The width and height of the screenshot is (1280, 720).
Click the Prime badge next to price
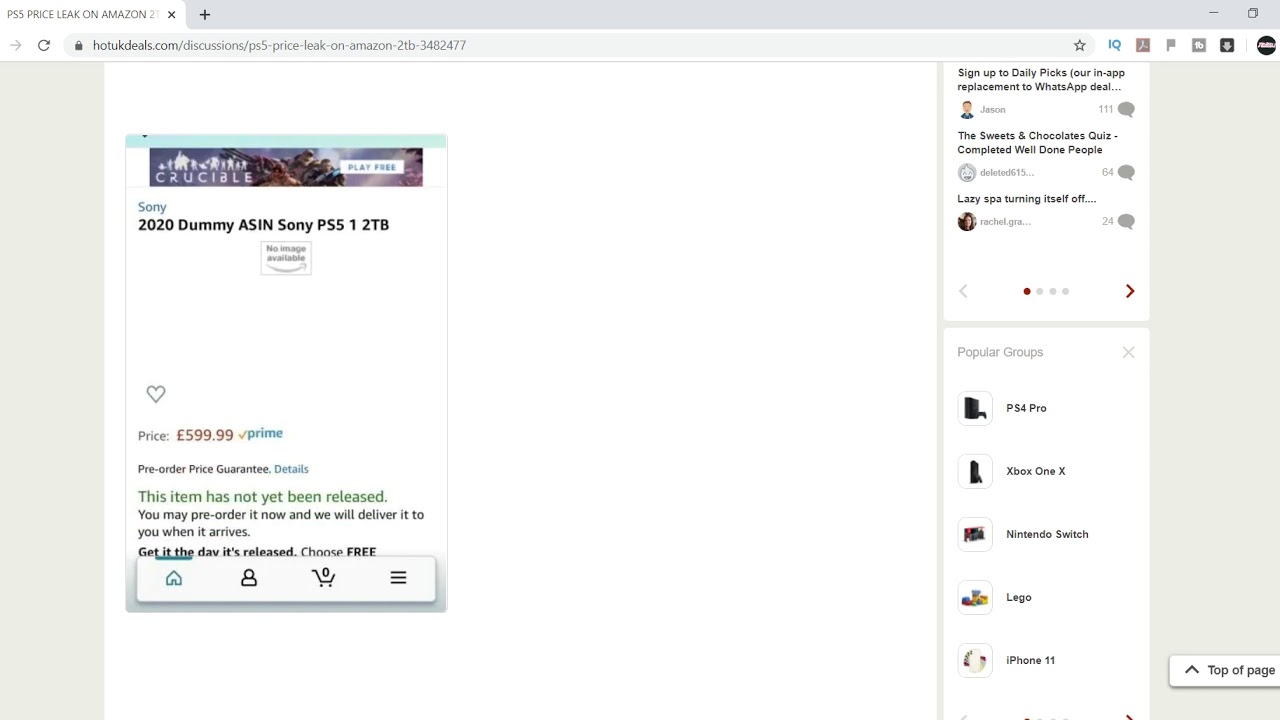click(260, 434)
